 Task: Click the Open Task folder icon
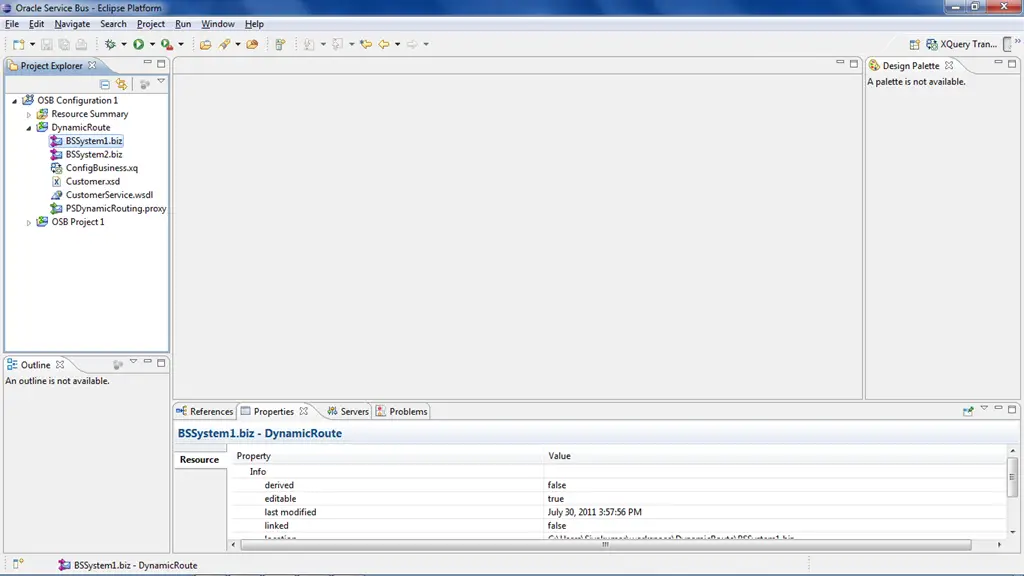[x=252, y=44]
